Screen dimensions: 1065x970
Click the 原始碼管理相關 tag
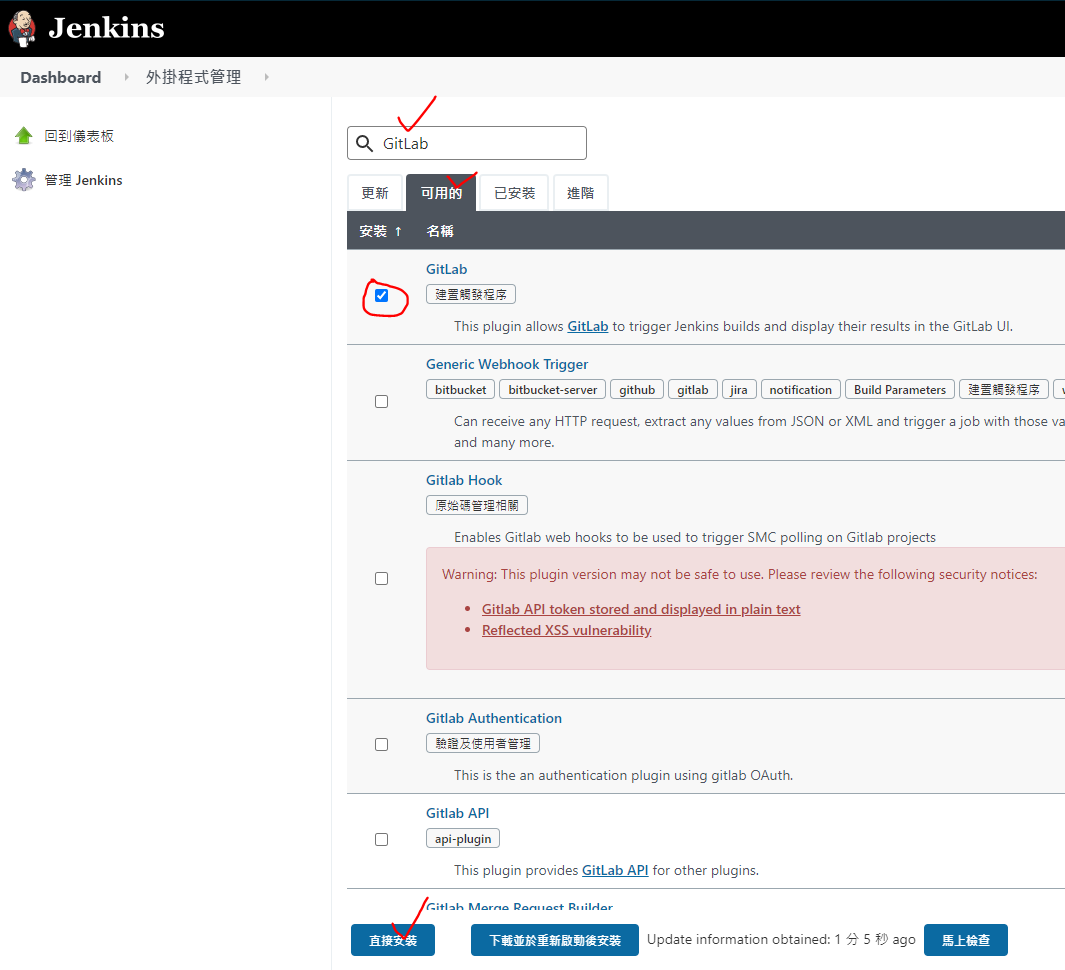click(x=477, y=505)
